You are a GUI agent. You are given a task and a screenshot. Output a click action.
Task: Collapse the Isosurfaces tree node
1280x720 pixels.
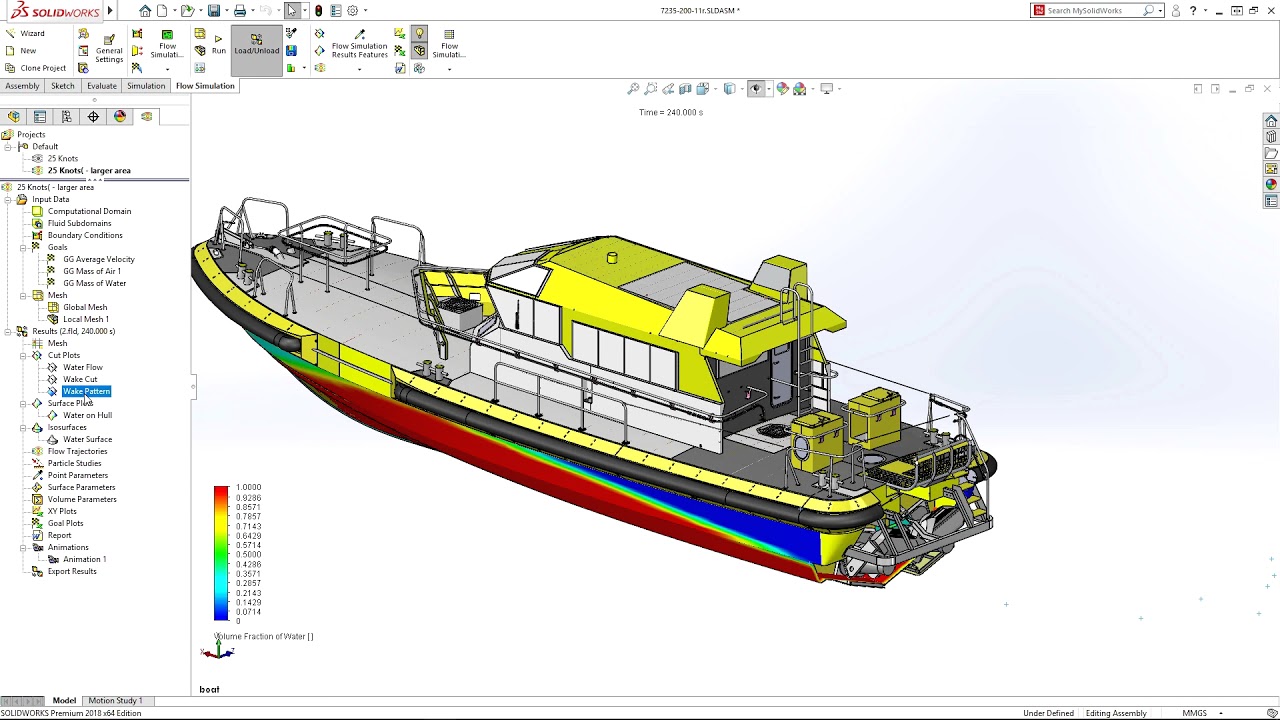(x=23, y=427)
